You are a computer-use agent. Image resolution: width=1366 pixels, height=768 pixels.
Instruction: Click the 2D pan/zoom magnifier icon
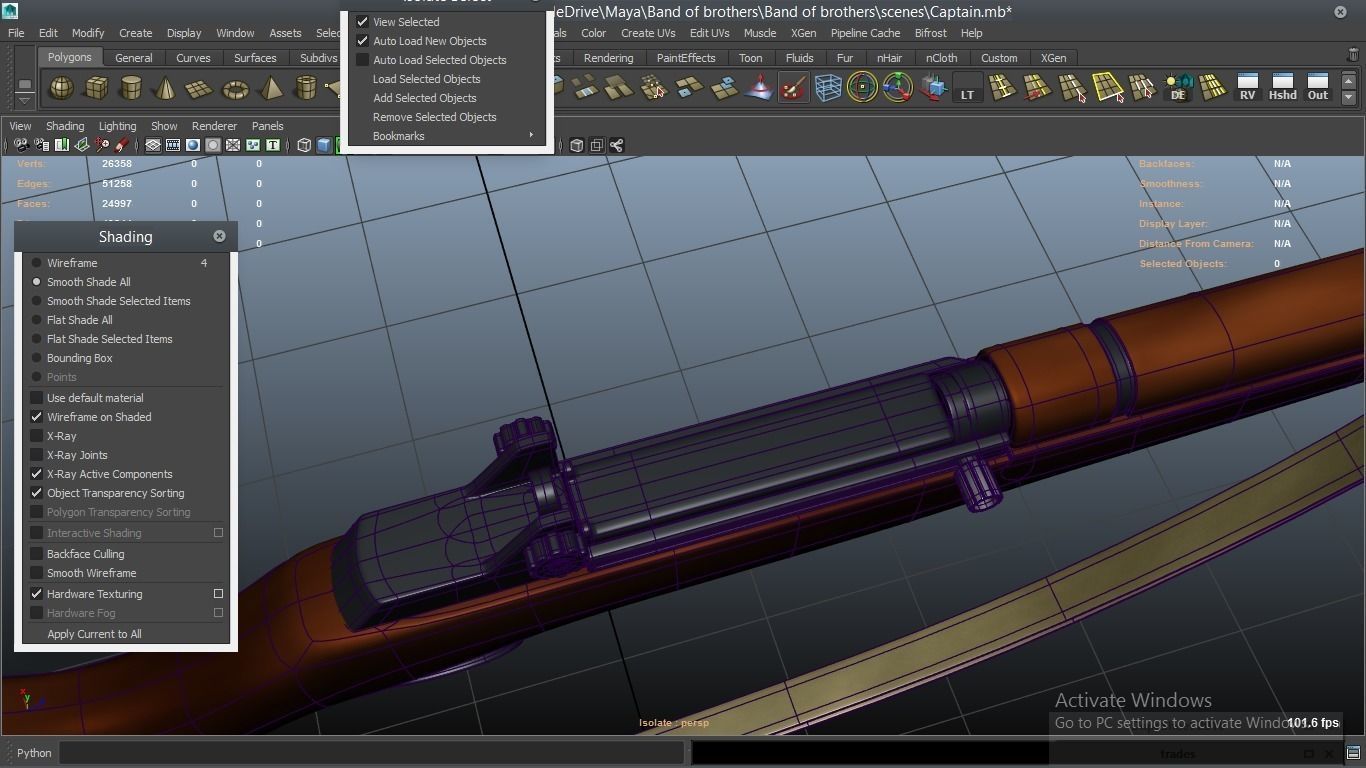(102, 145)
